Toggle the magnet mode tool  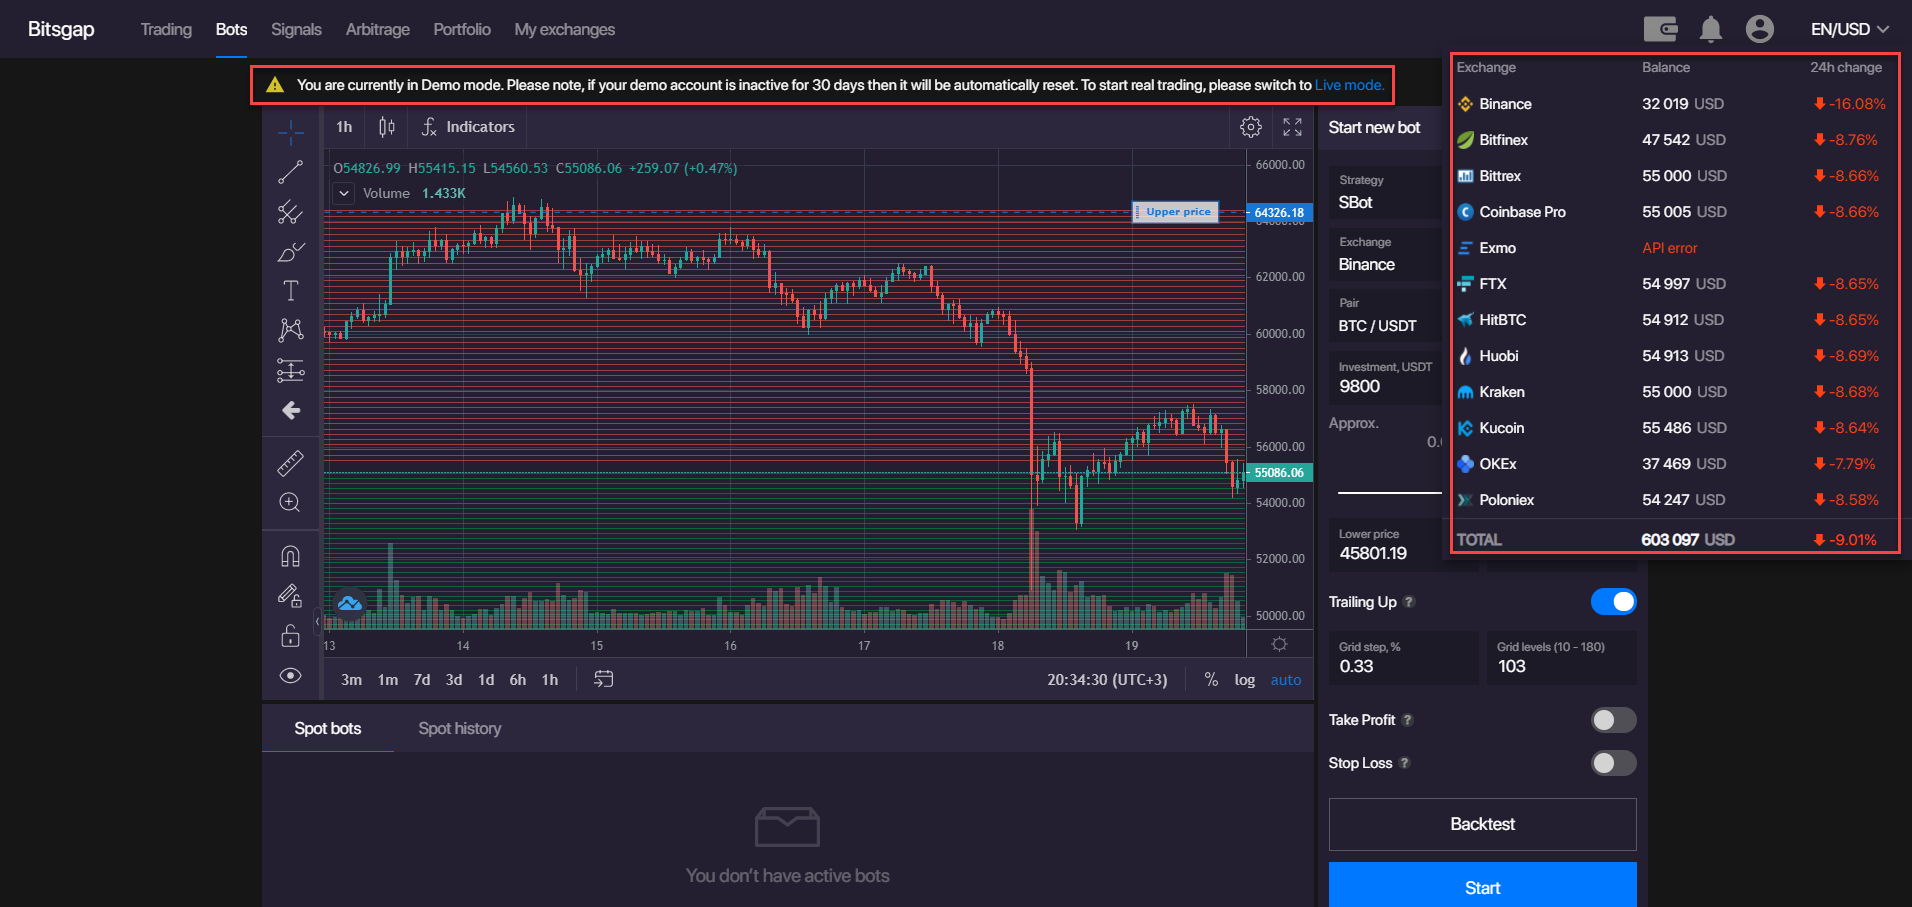(291, 555)
